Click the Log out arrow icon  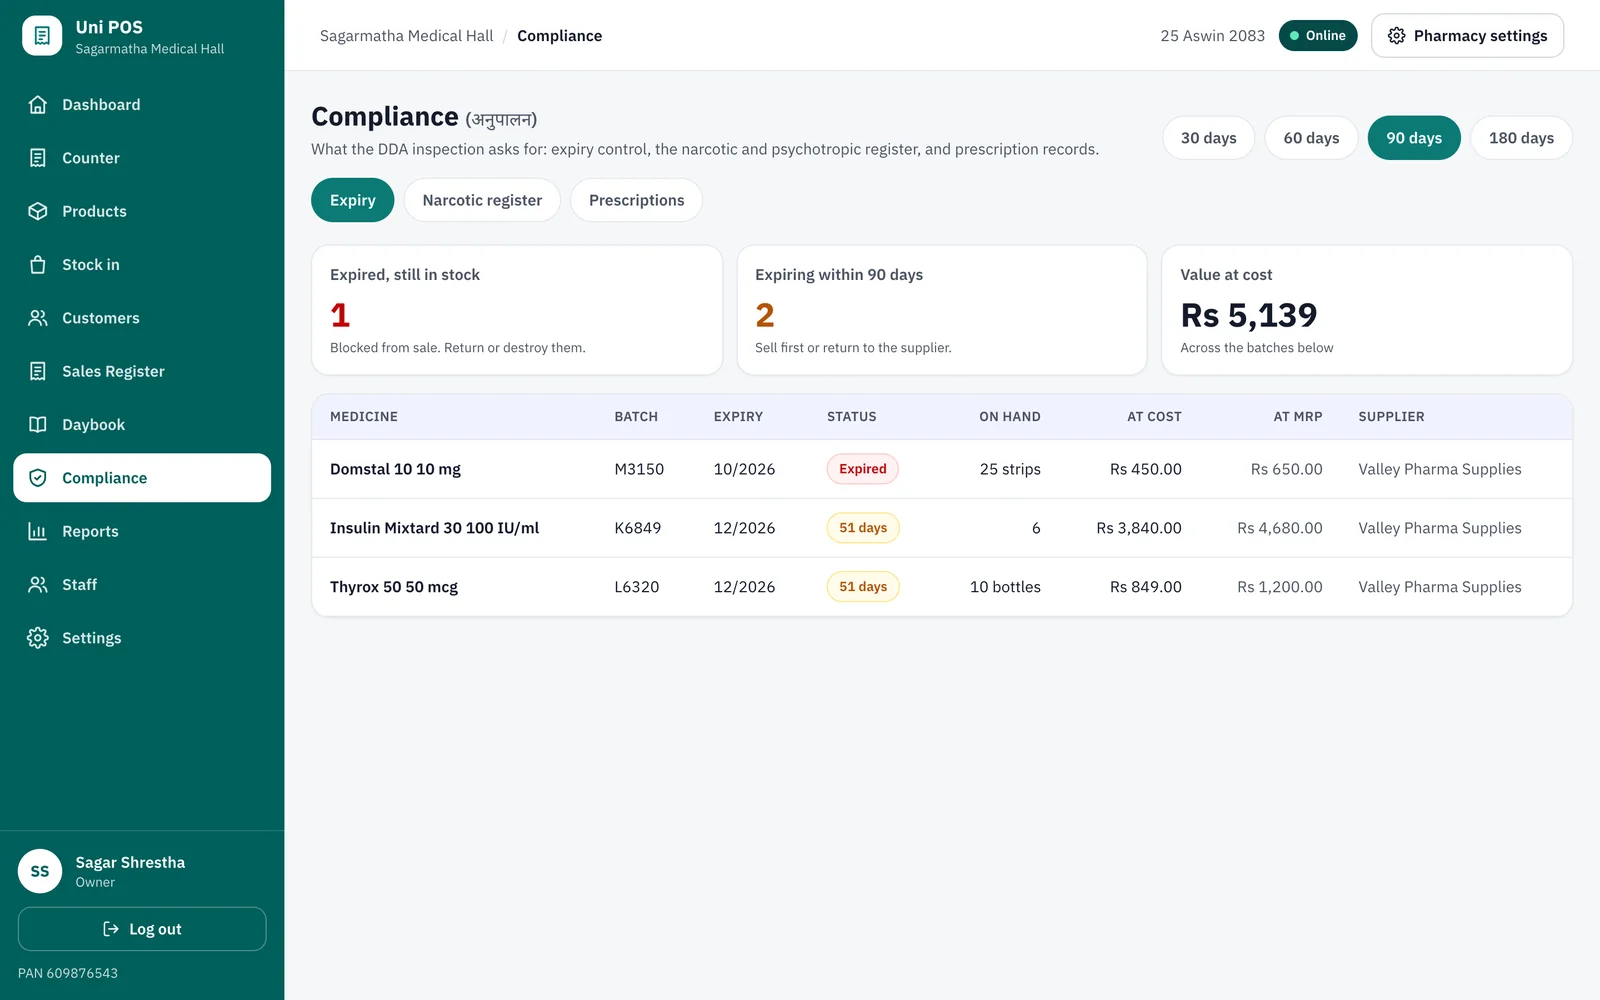click(x=111, y=929)
